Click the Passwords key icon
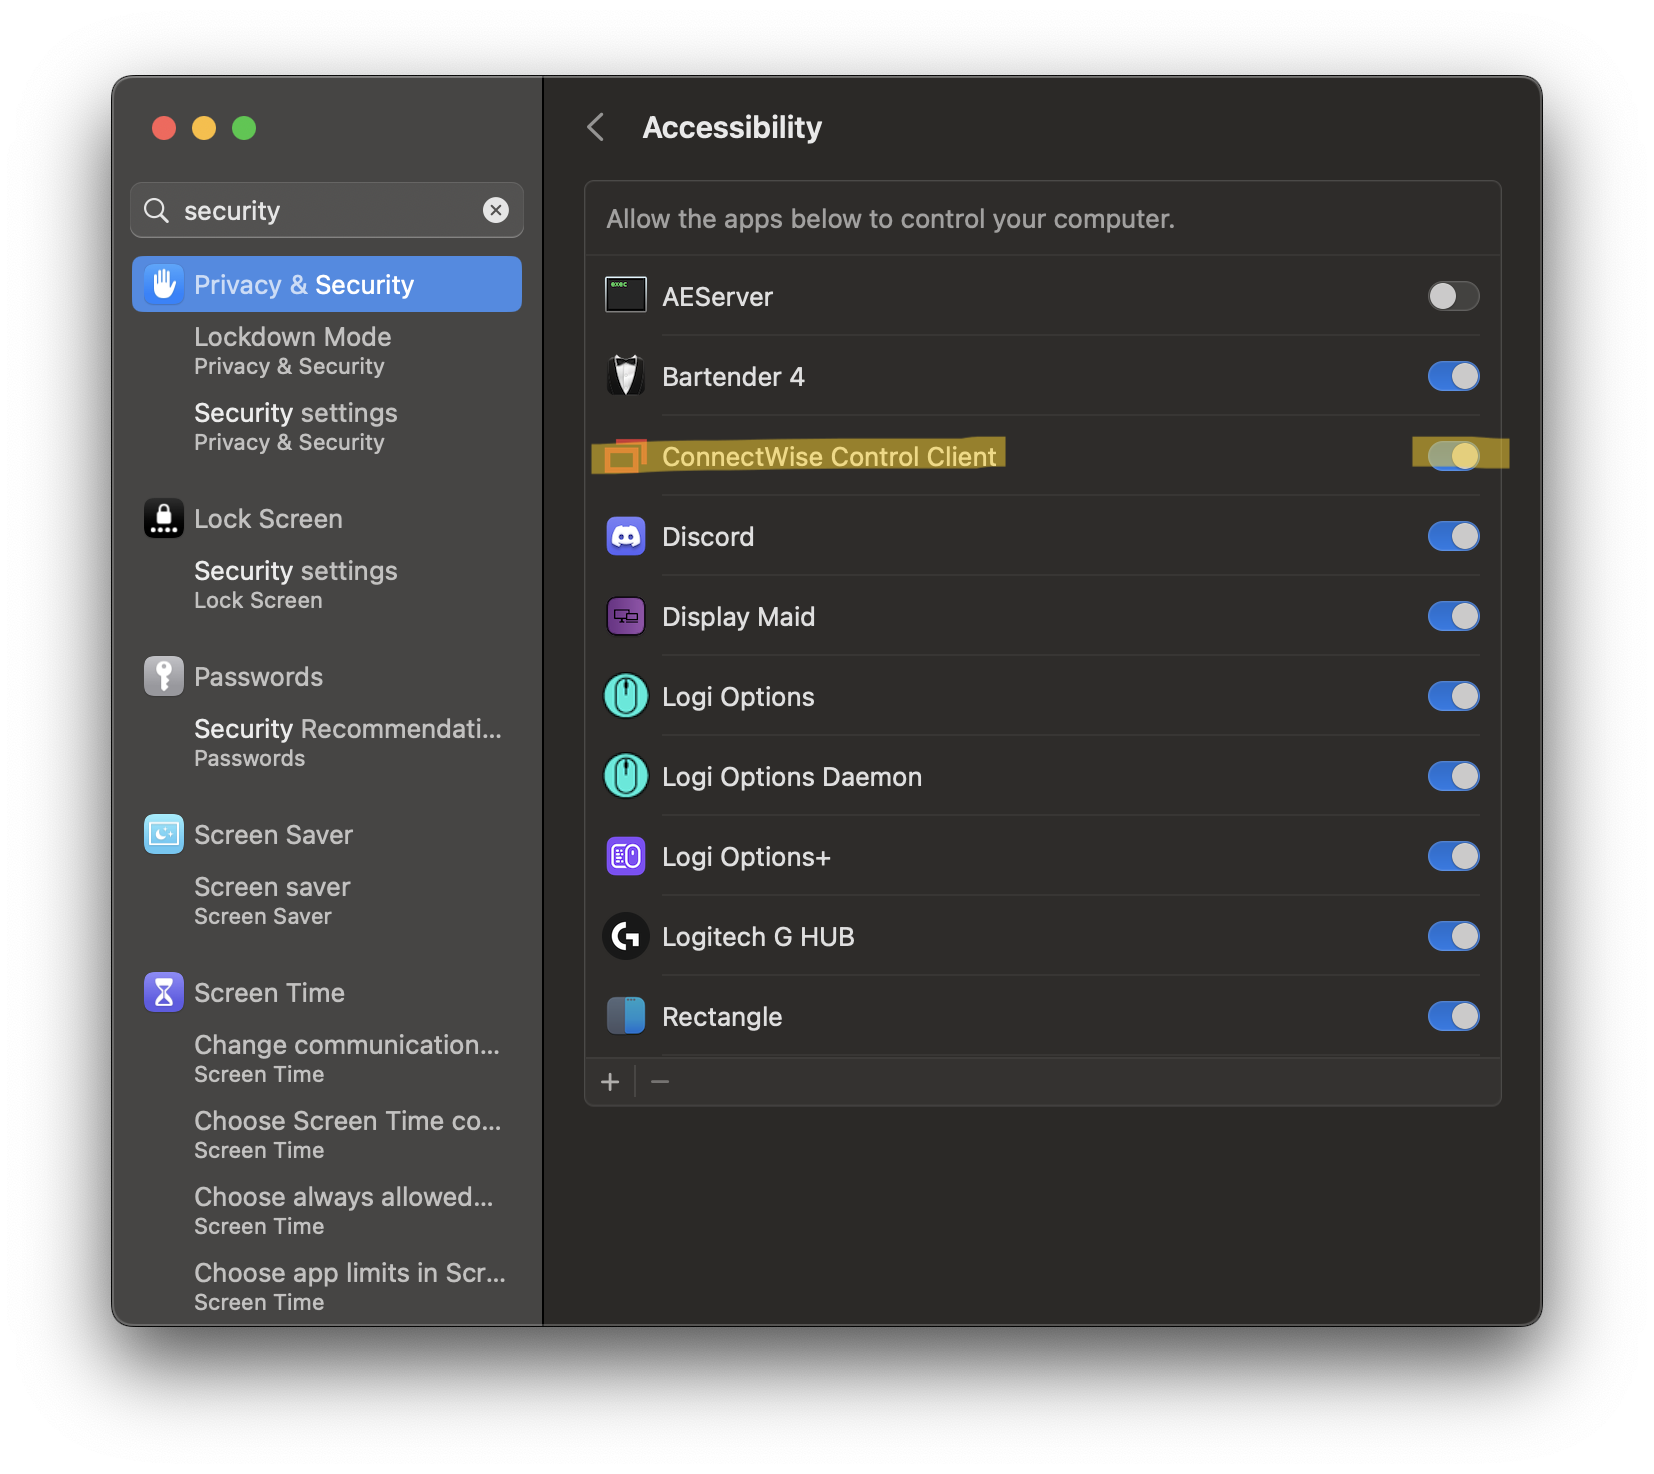The image size is (1654, 1474). coord(164,676)
